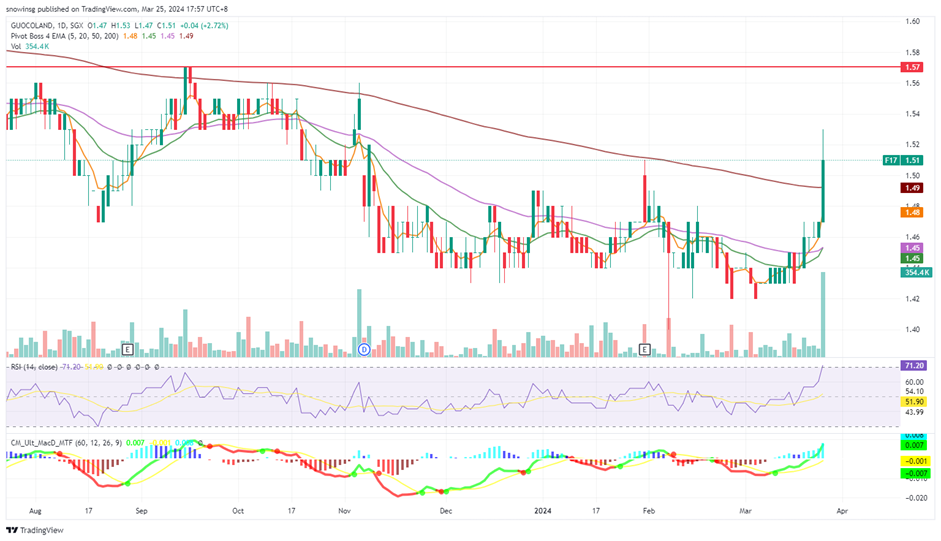Click the 1.56 price axis label
Image resolution: width=941 pixels, height=541 pixels.
pos(912,83)
